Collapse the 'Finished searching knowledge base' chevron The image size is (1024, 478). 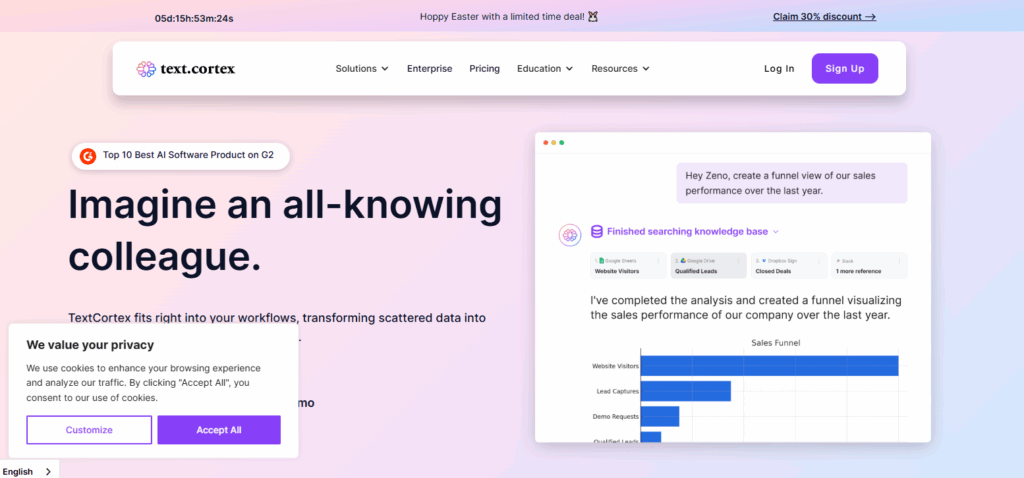[x=776, y=232]
